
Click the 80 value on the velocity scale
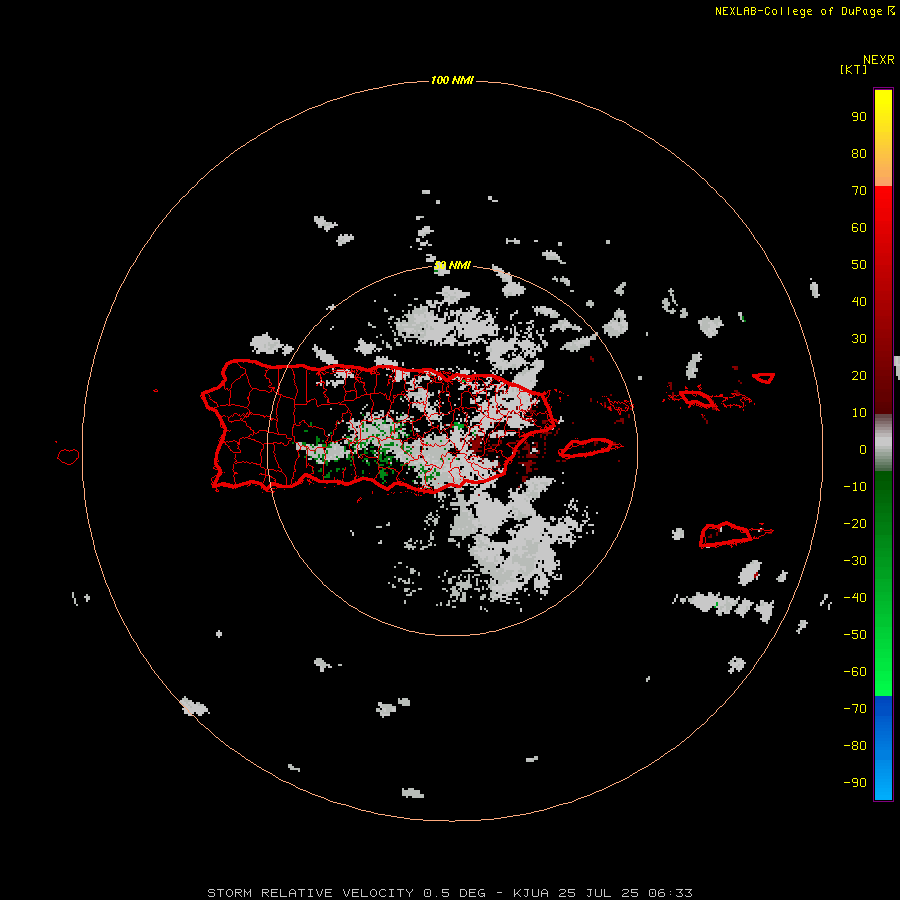[x=859, y=154]
